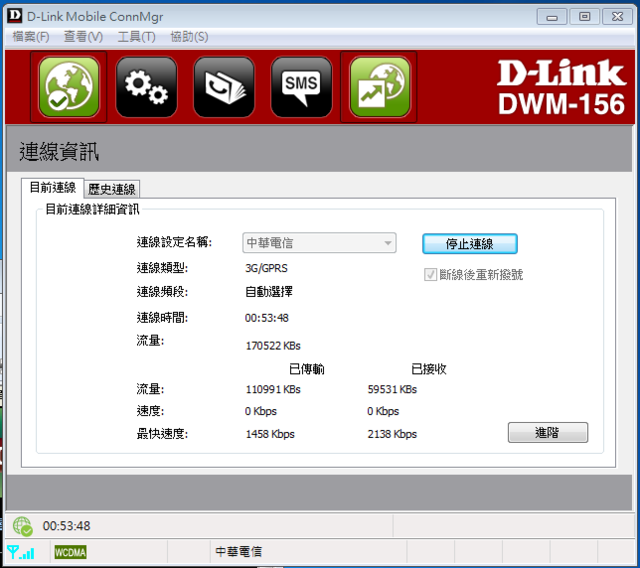Click the 連線時間 label
This screenshot has width=640, height=568.
[x=162, y=318]
